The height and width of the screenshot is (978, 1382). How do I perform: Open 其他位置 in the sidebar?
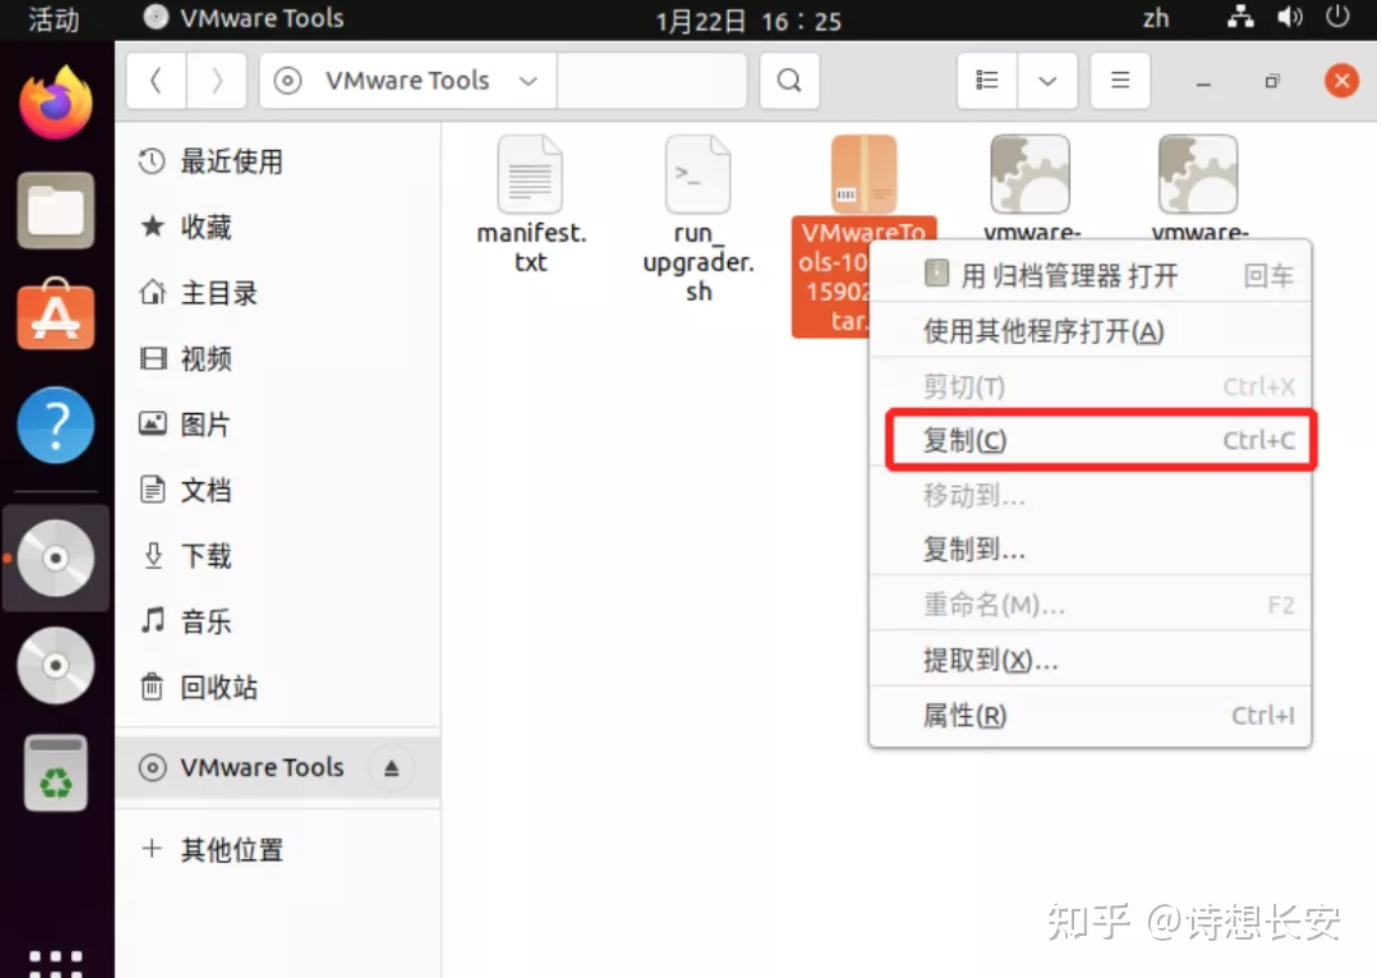(230, 849)
